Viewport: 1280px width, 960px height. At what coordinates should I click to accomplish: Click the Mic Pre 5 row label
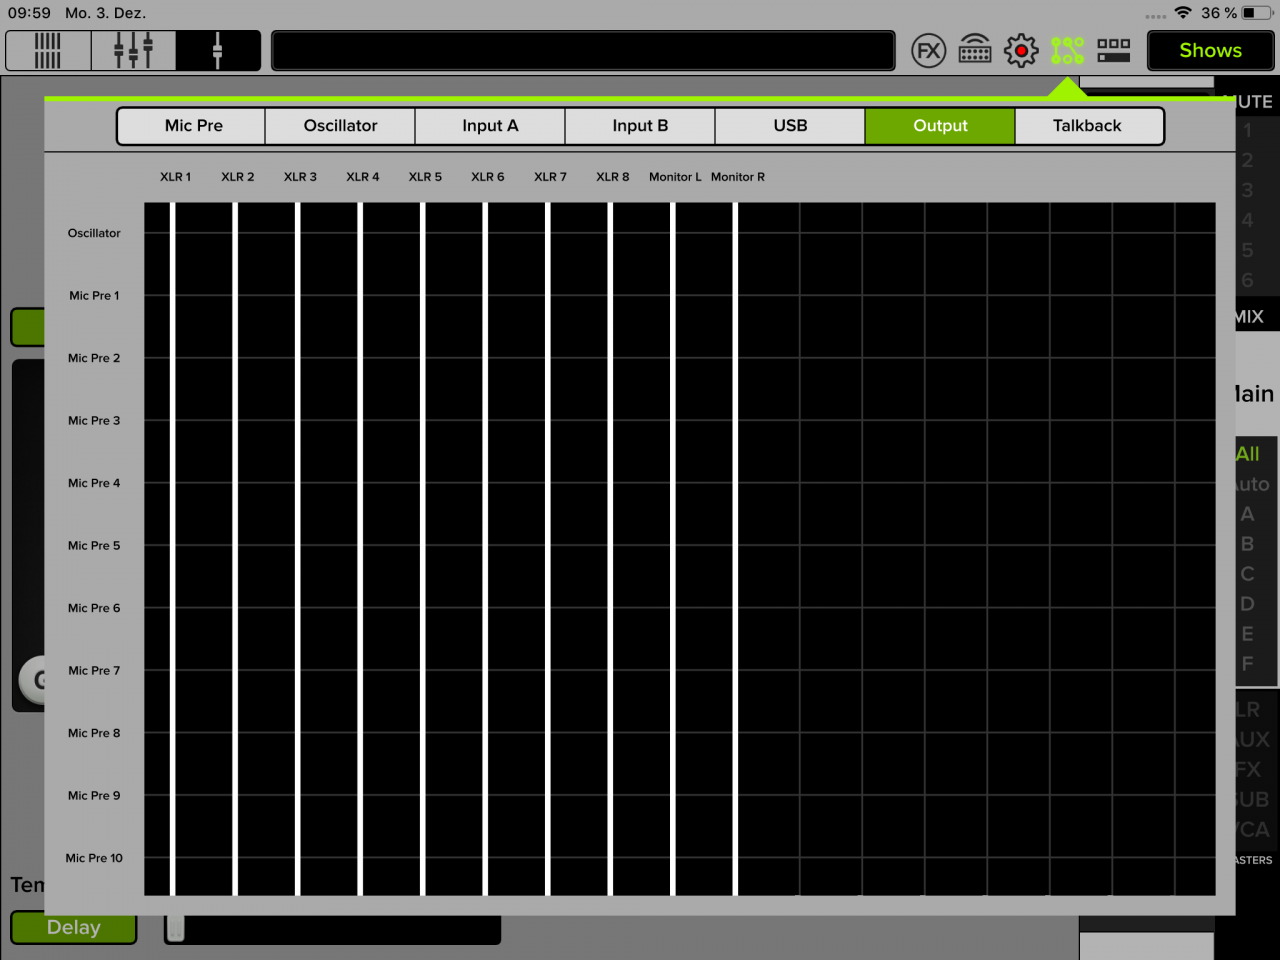coord(94,546)
